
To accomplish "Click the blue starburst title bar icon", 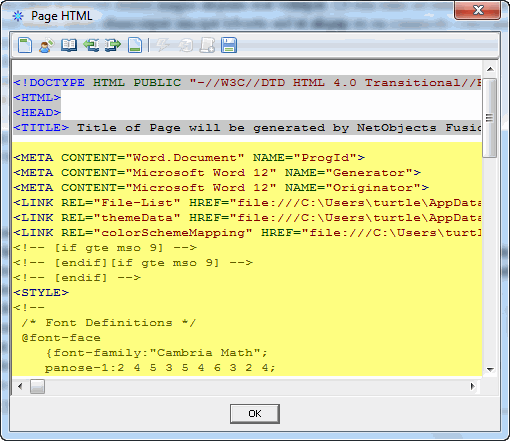I will pos(18,16).
